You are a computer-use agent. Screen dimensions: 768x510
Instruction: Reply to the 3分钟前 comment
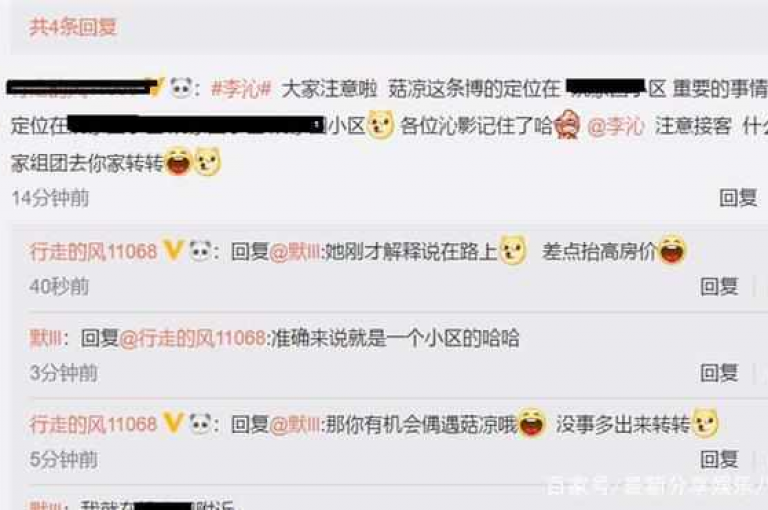pos(719,373)
